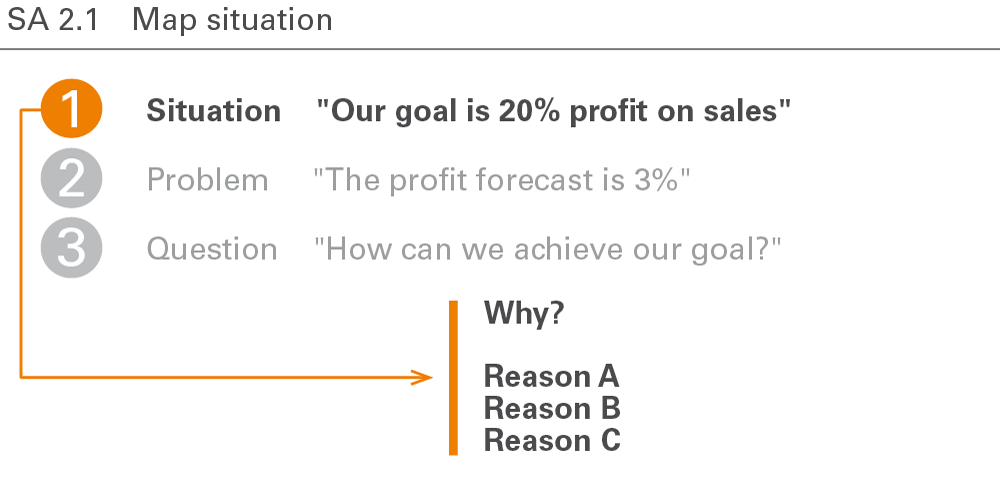Screen dimensions: 1000x478
Task: Click the gray divider line under the title
Action: [500, 48]
